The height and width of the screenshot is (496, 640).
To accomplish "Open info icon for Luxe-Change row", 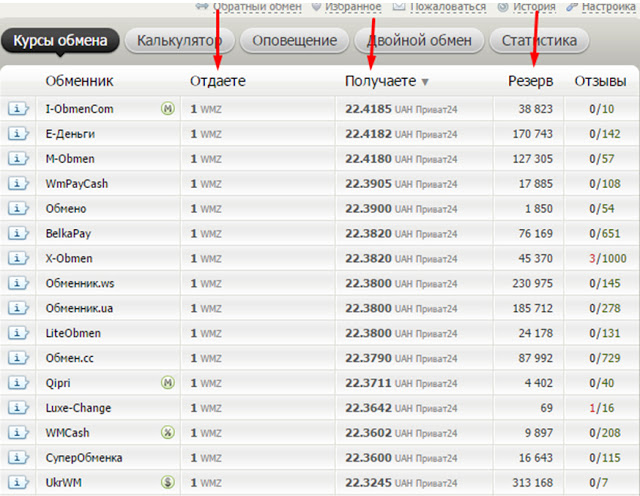I will (18, 408).
